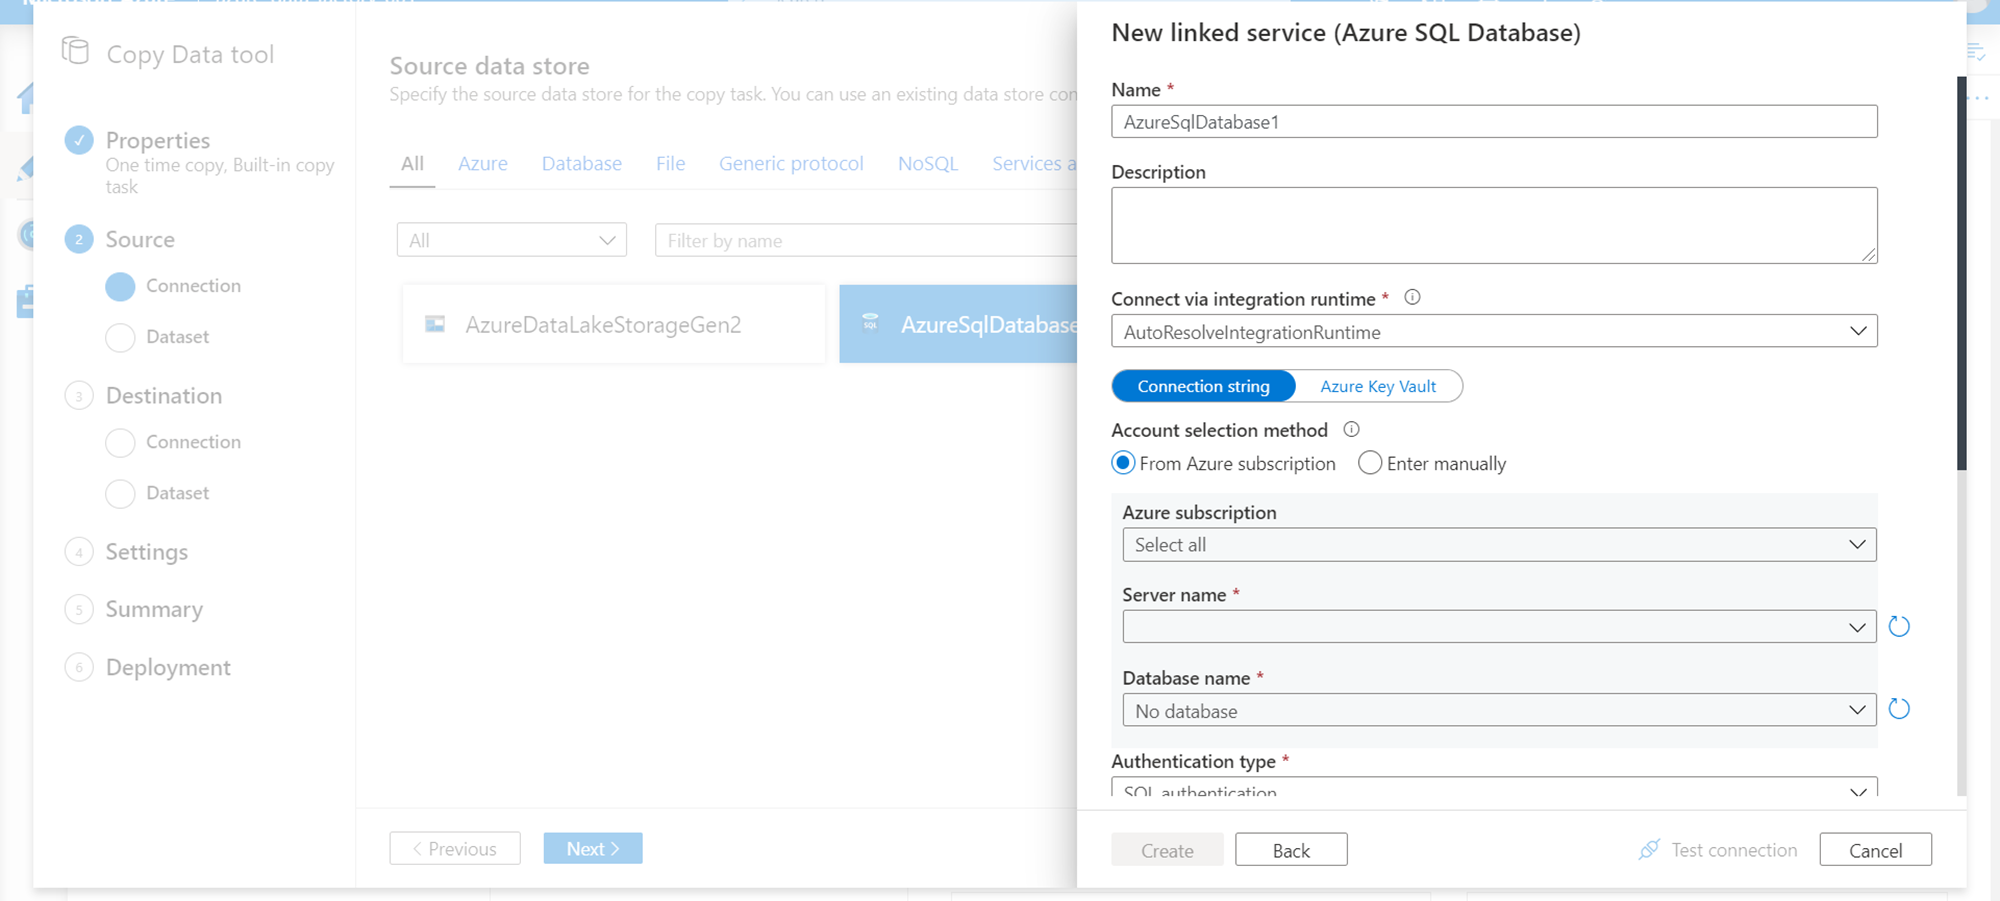
Task: Click into the Description text area
Action: [1493, 225]
